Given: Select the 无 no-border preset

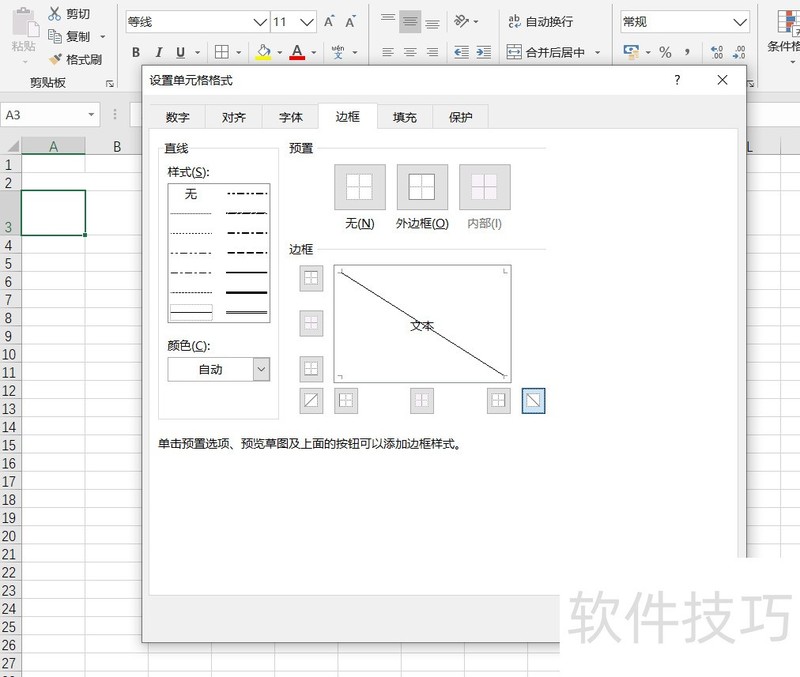Looking at the screenshot, I should pyautogui.click(x=359, y=187).
